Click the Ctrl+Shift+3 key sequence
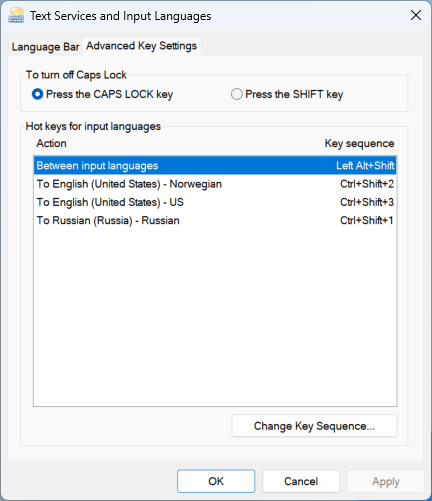The image size is (432, 501). pos(367,202)
